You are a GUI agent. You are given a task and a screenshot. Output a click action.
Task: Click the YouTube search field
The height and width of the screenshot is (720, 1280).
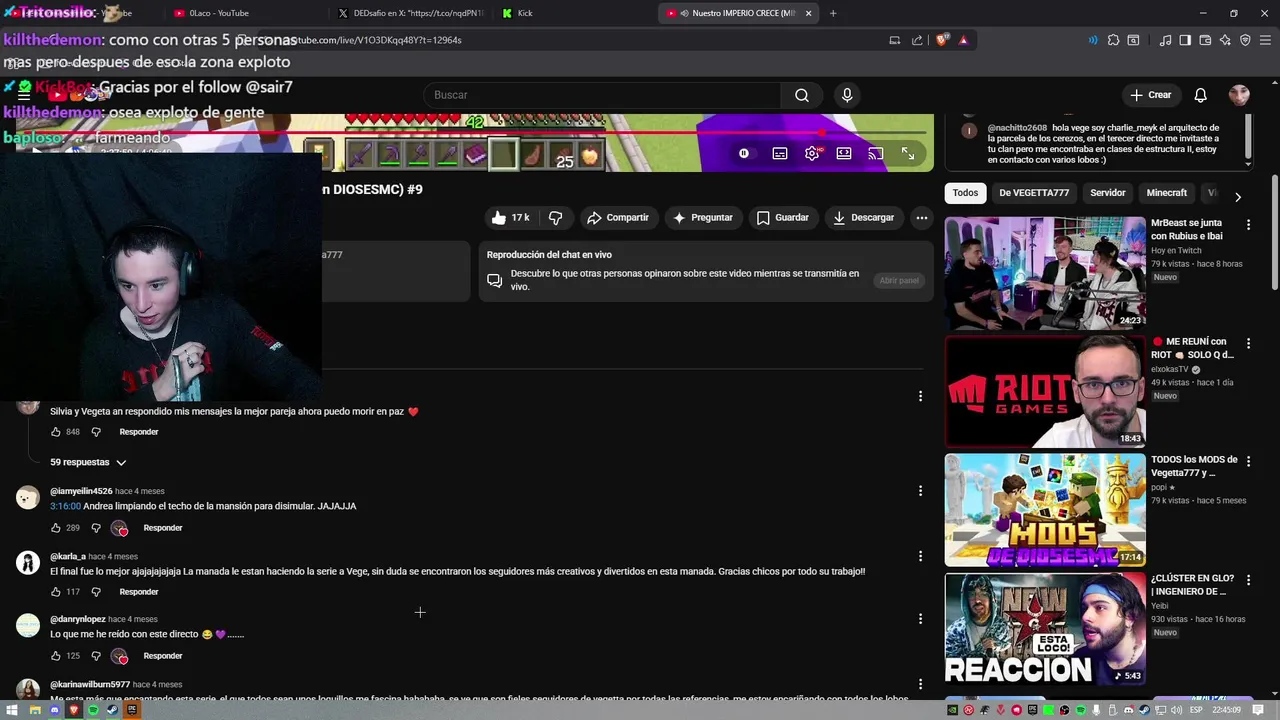click(x=602, y=95)
